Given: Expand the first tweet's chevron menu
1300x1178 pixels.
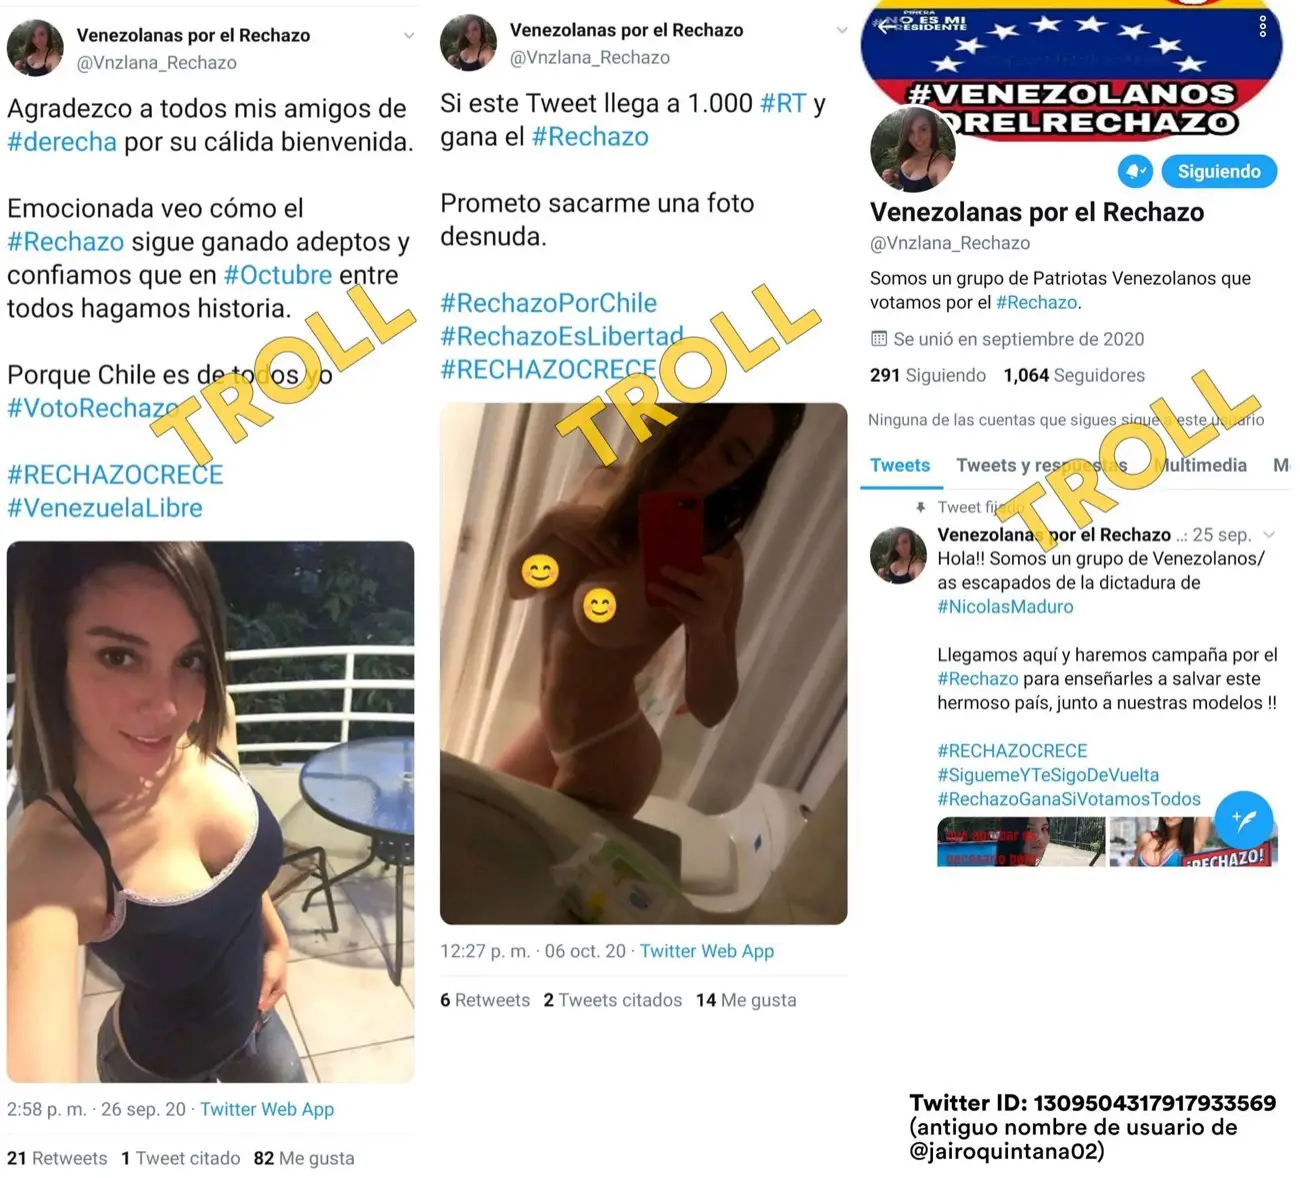Looking at the screenshot, I should tap(408, 36).
